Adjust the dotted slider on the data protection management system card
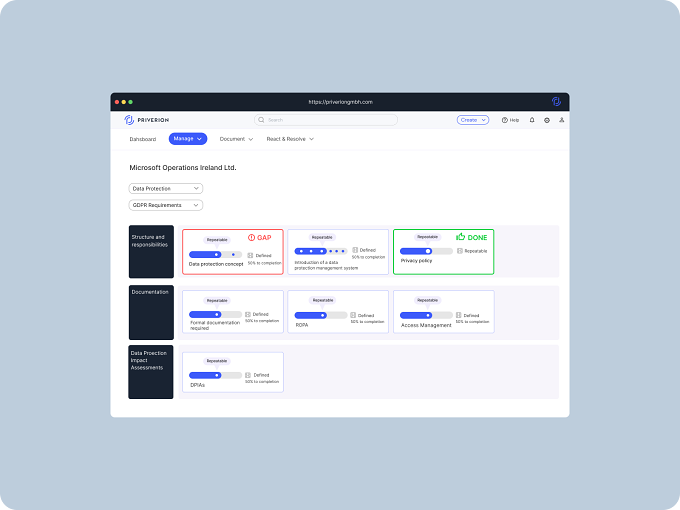The width and height of the screenshot is (680, 510). pos(321,251)
